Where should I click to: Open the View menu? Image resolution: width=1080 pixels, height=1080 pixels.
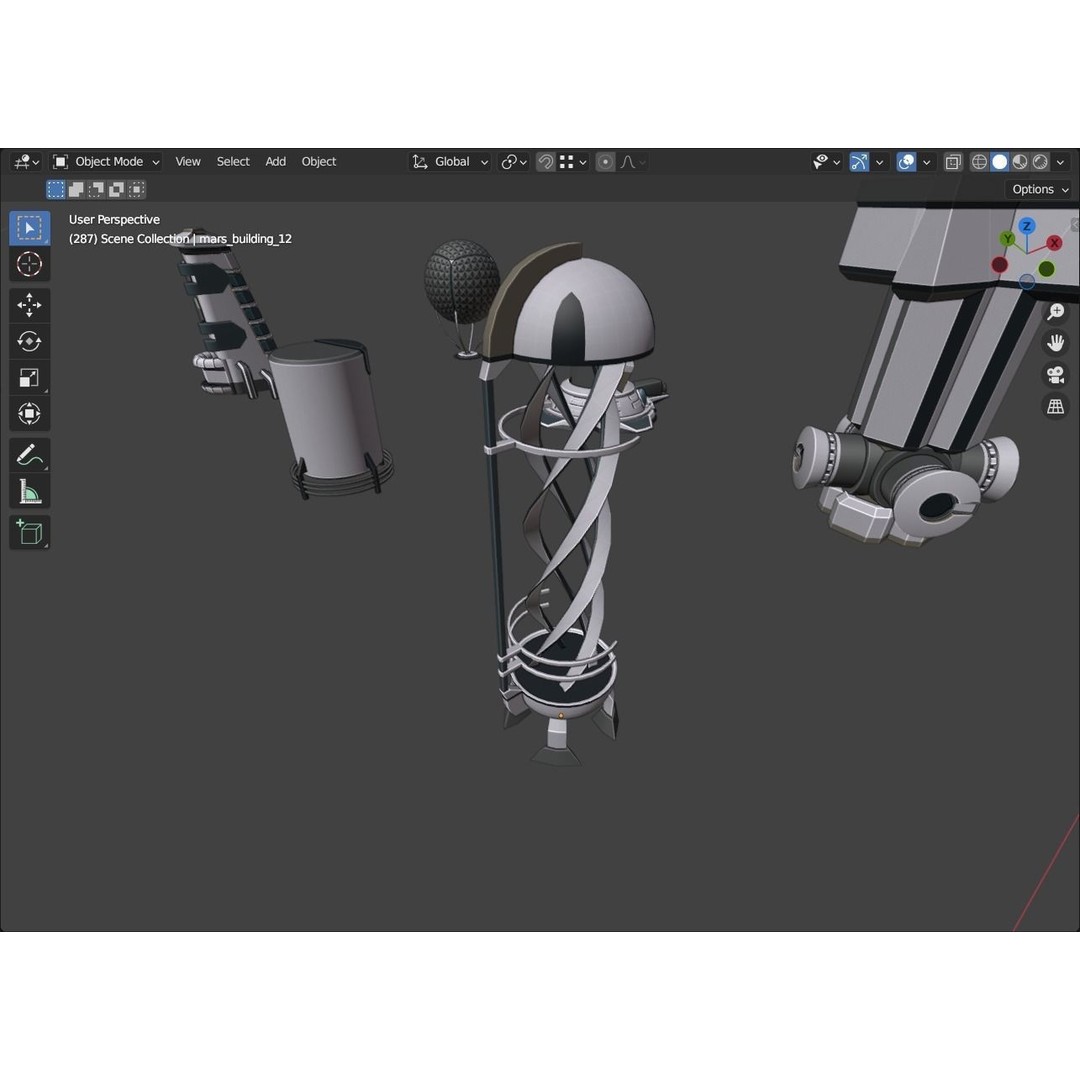tap(188, 162)
